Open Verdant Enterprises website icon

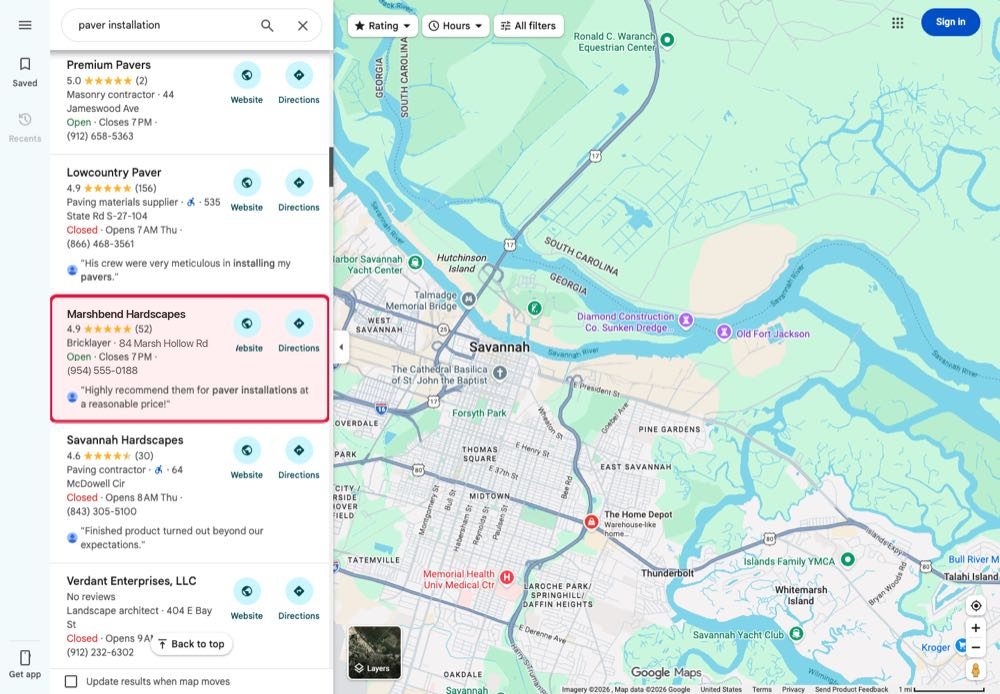(x=247, y=591)
